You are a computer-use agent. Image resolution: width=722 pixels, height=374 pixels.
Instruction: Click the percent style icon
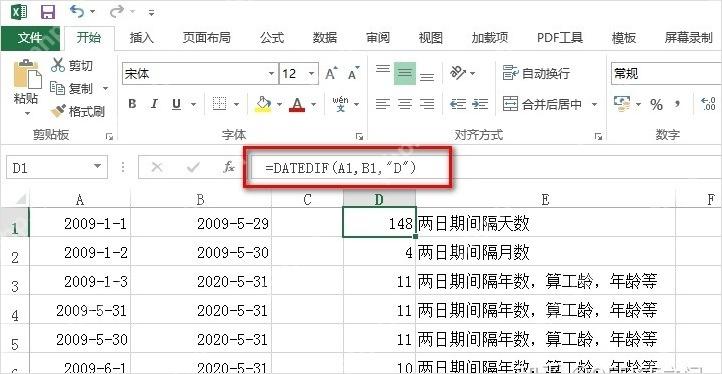click(x=657, y=105)
